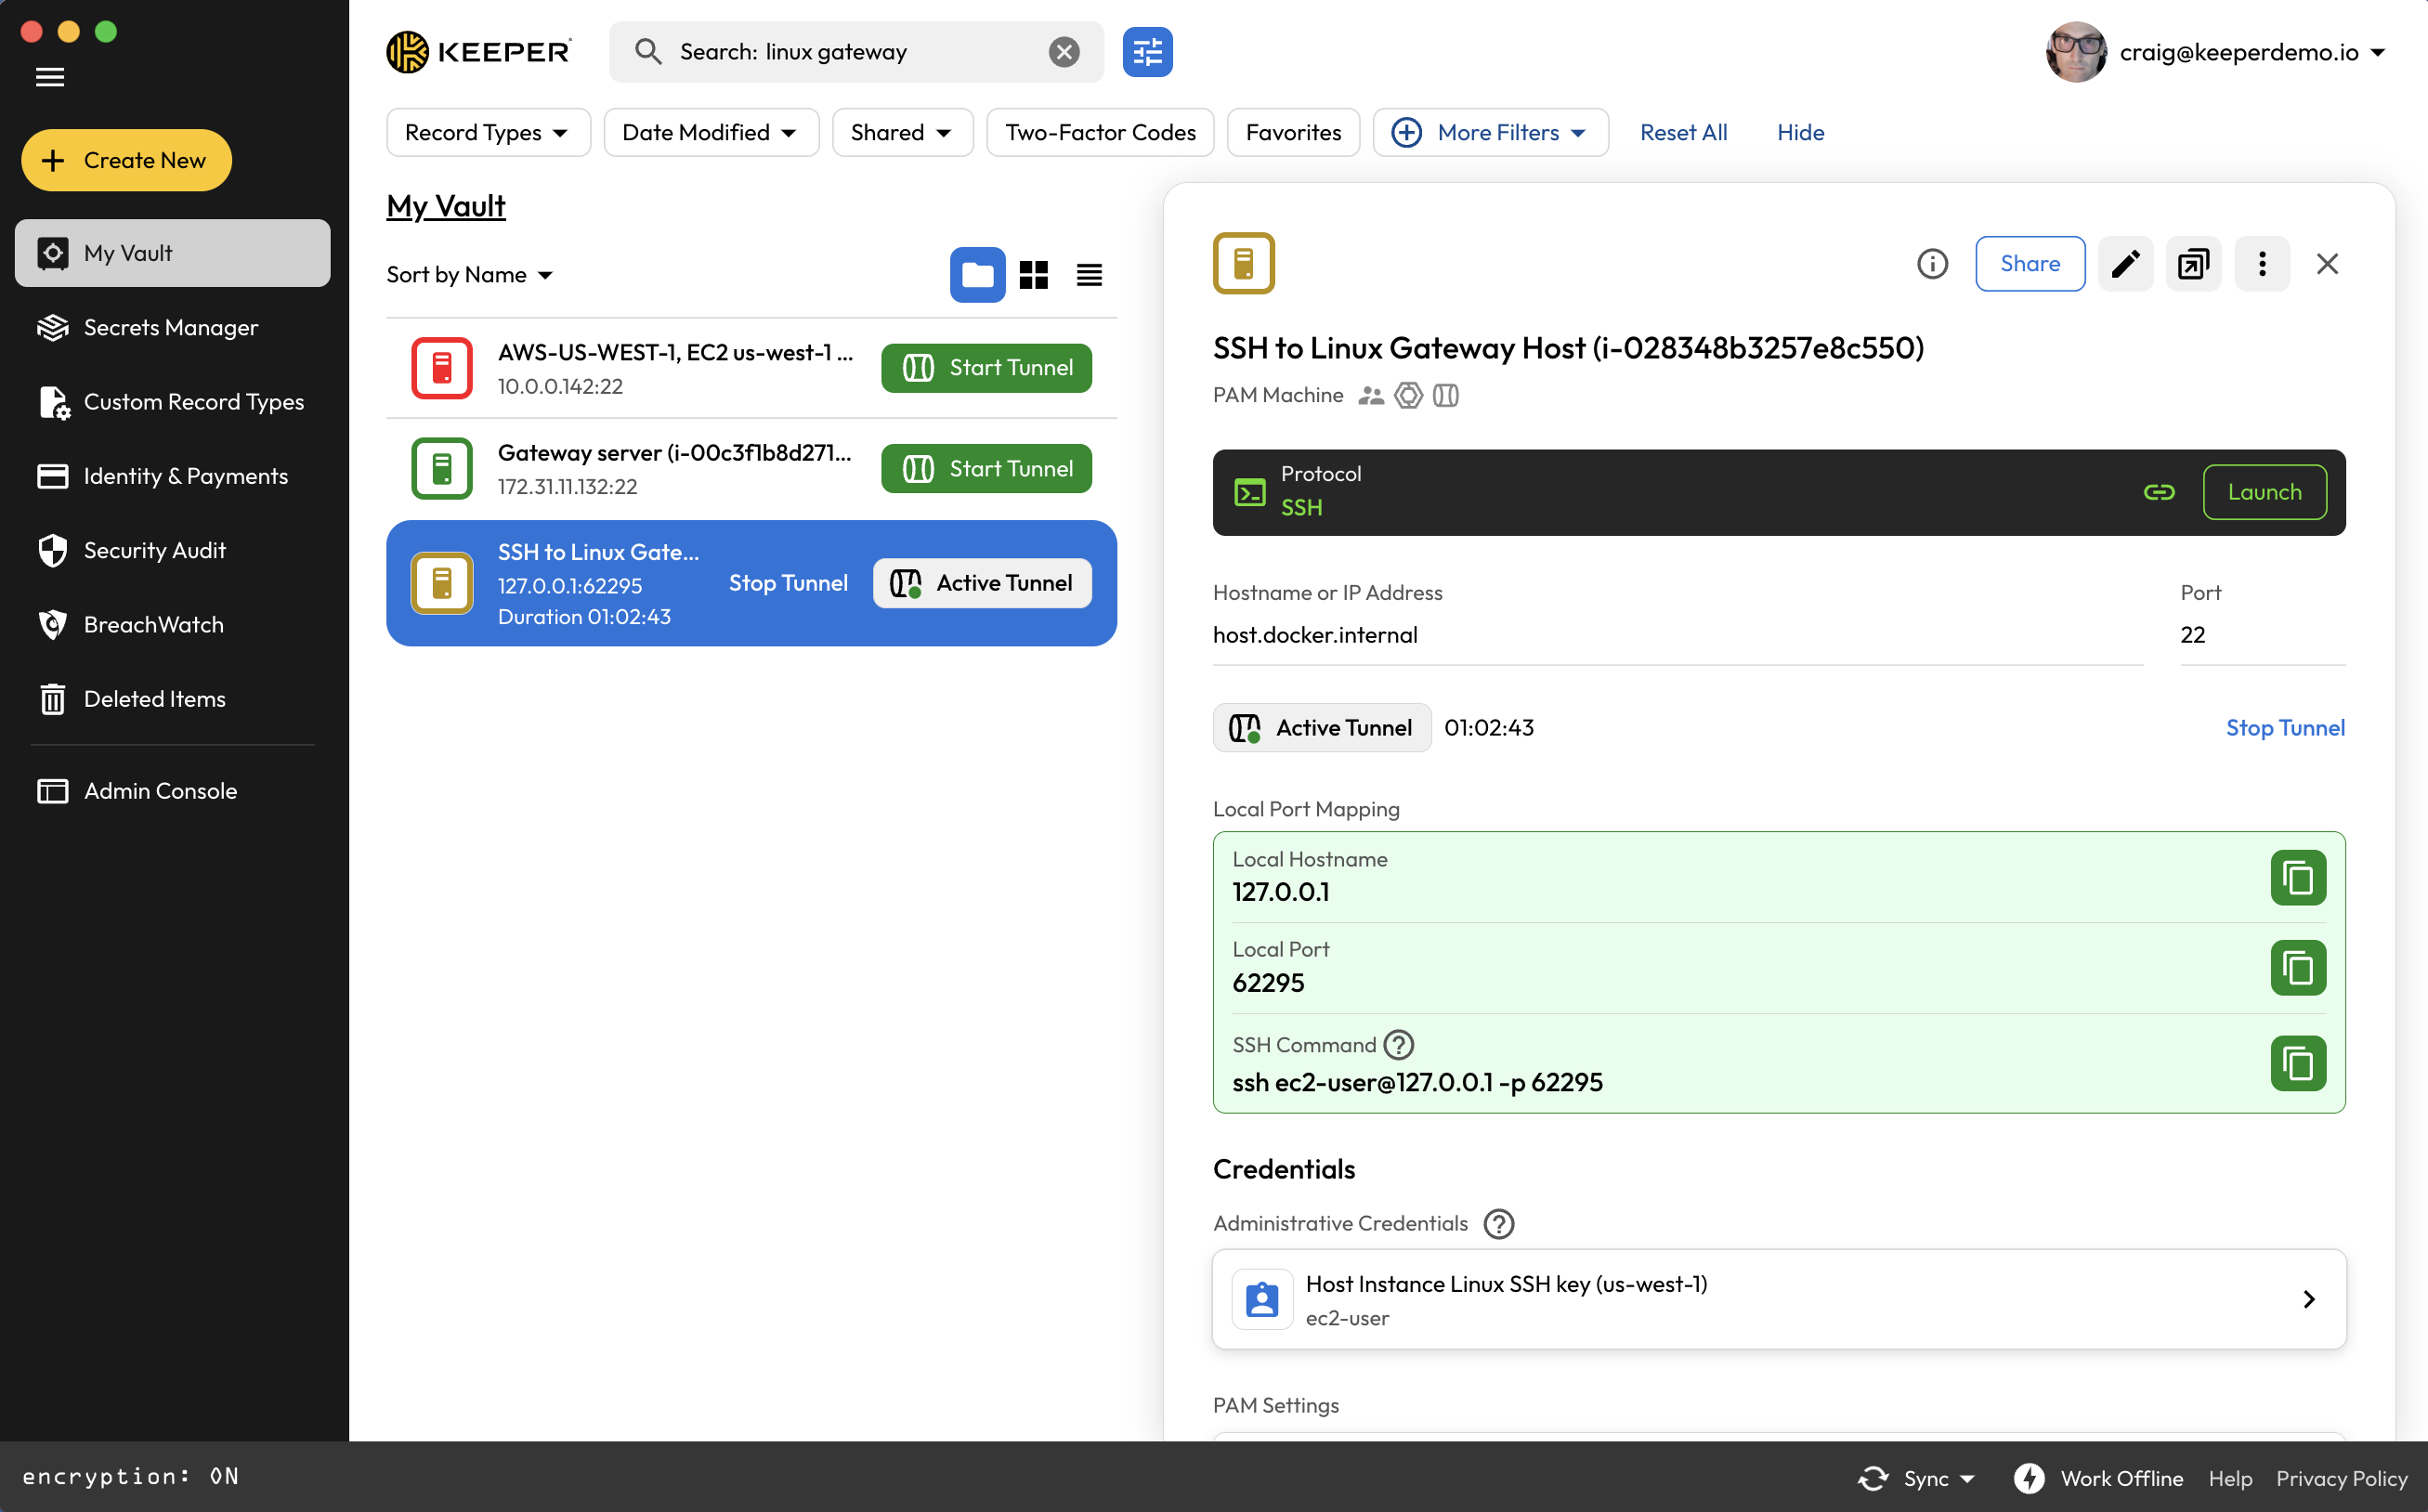Image resolution: width=2428 pixels, height=1512 pixels.
Task: Open the Sort by Name dropdown
Action: coord(469,275)
